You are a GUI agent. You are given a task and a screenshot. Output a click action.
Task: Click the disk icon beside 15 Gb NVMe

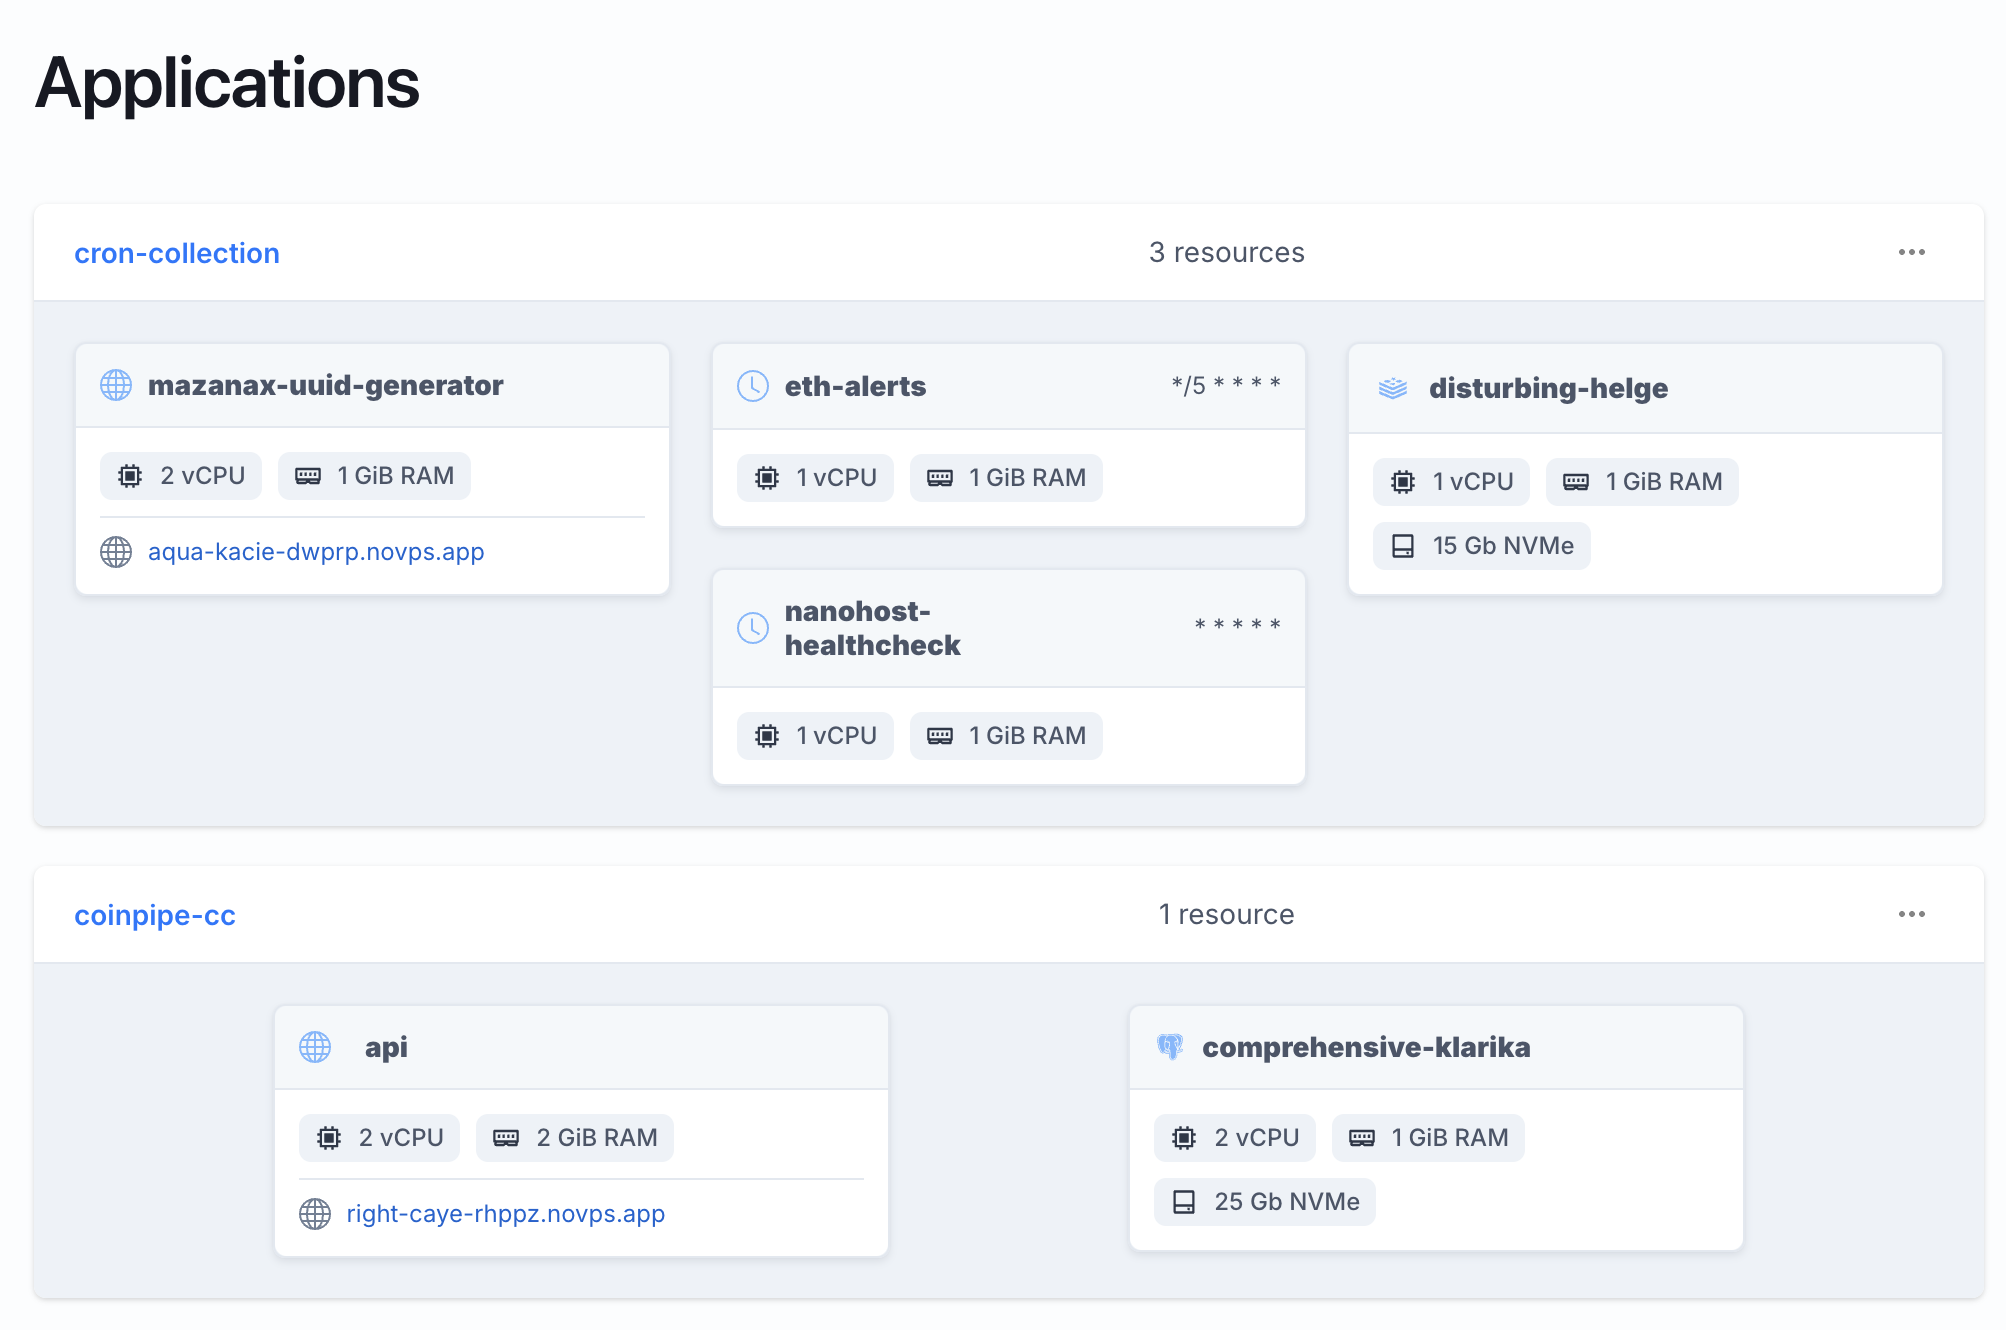1401,546
